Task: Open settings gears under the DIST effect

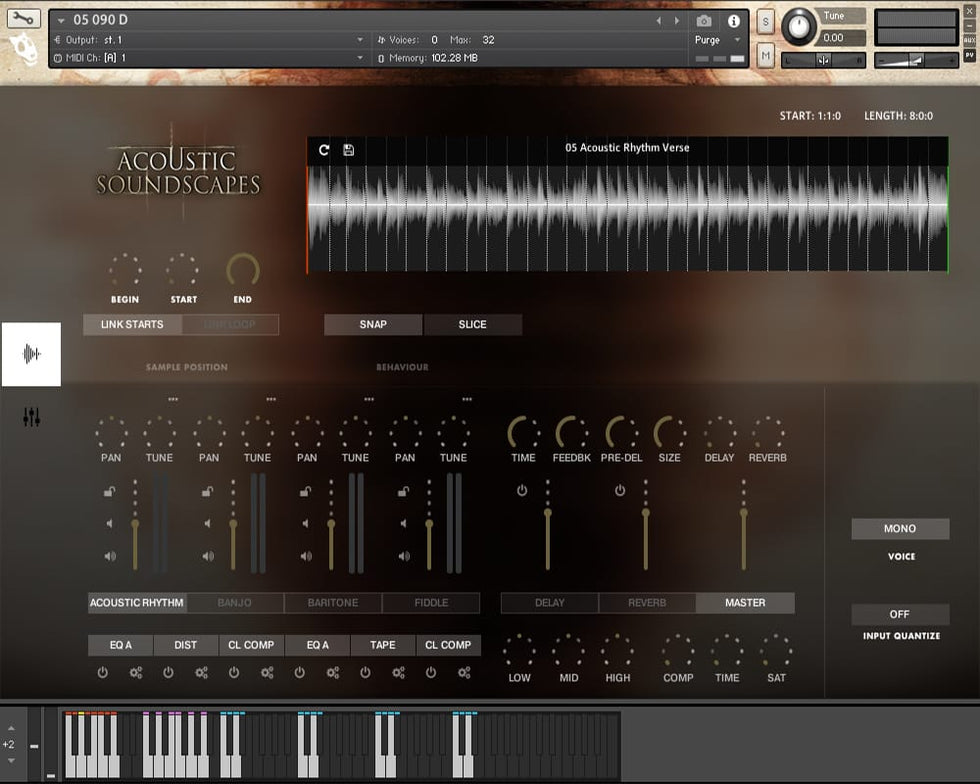Action: (201, 673)
